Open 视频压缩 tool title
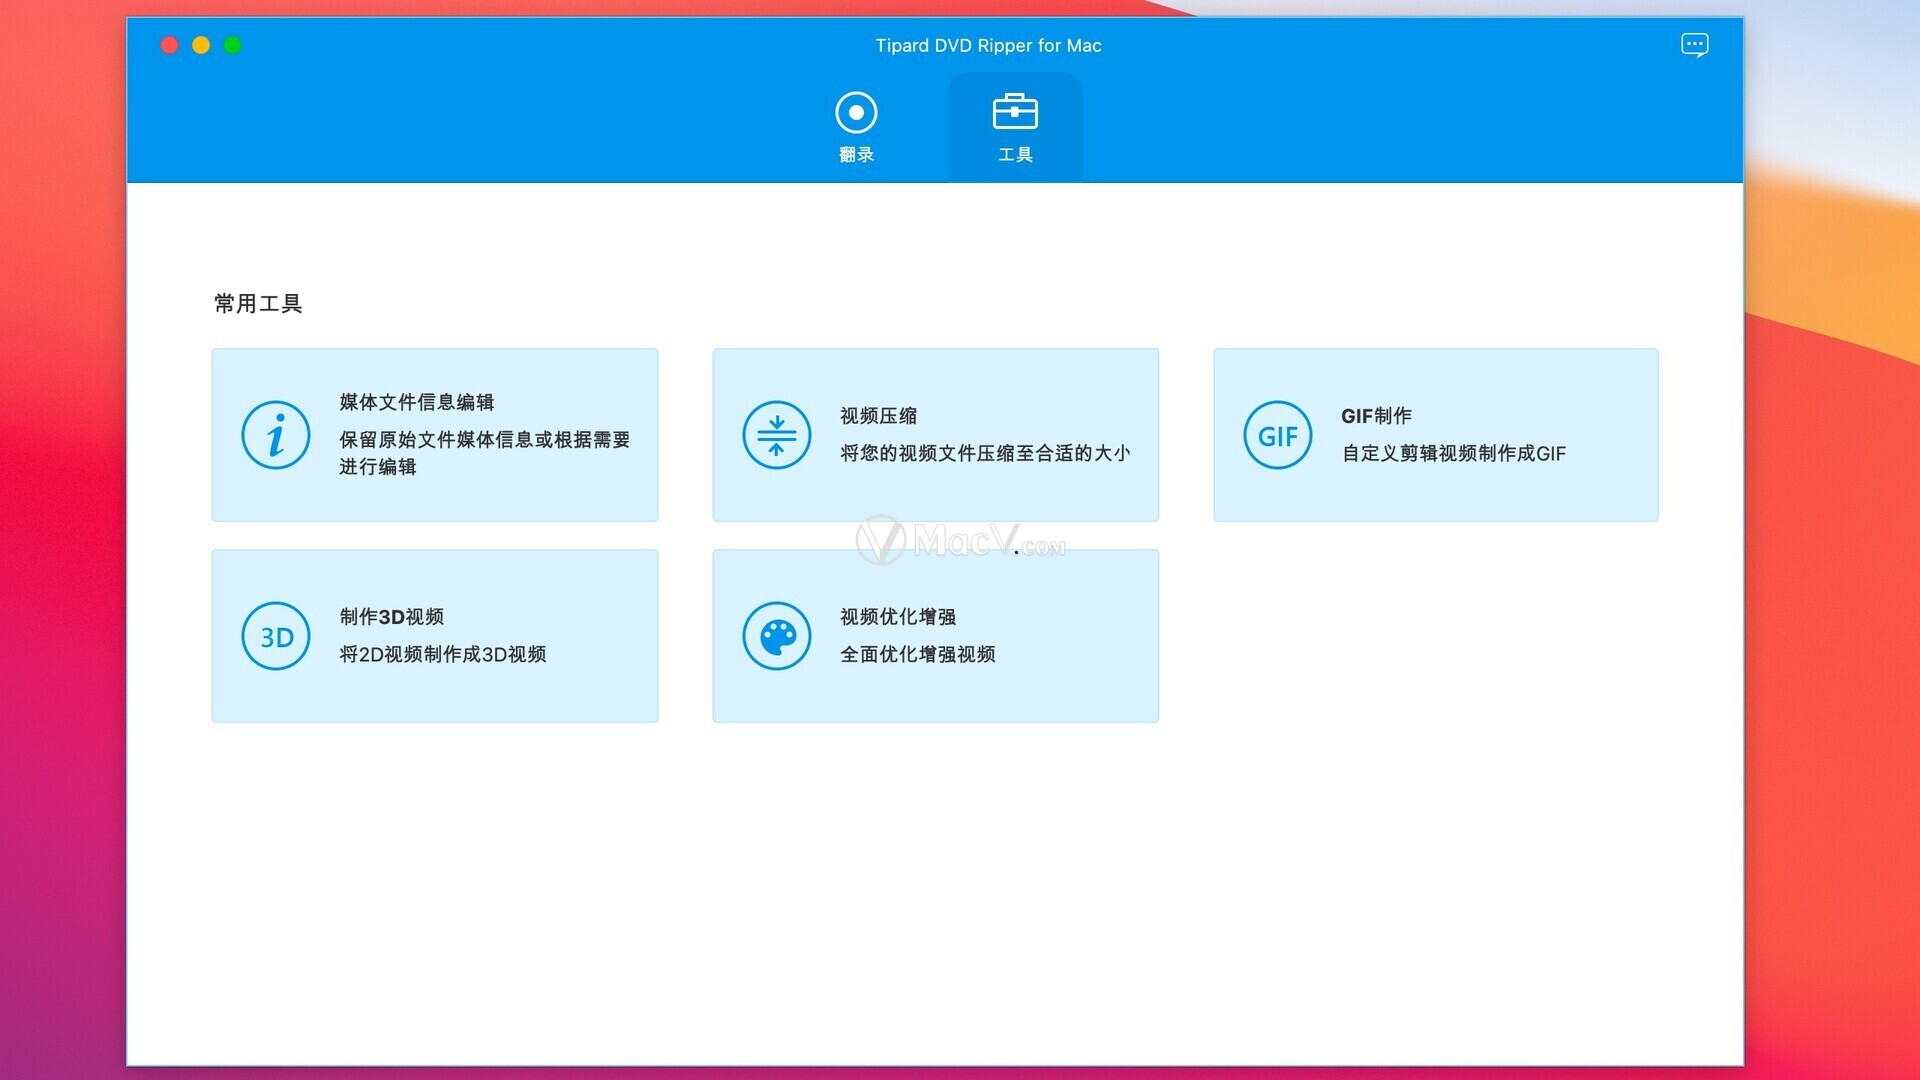 [879, 416]
